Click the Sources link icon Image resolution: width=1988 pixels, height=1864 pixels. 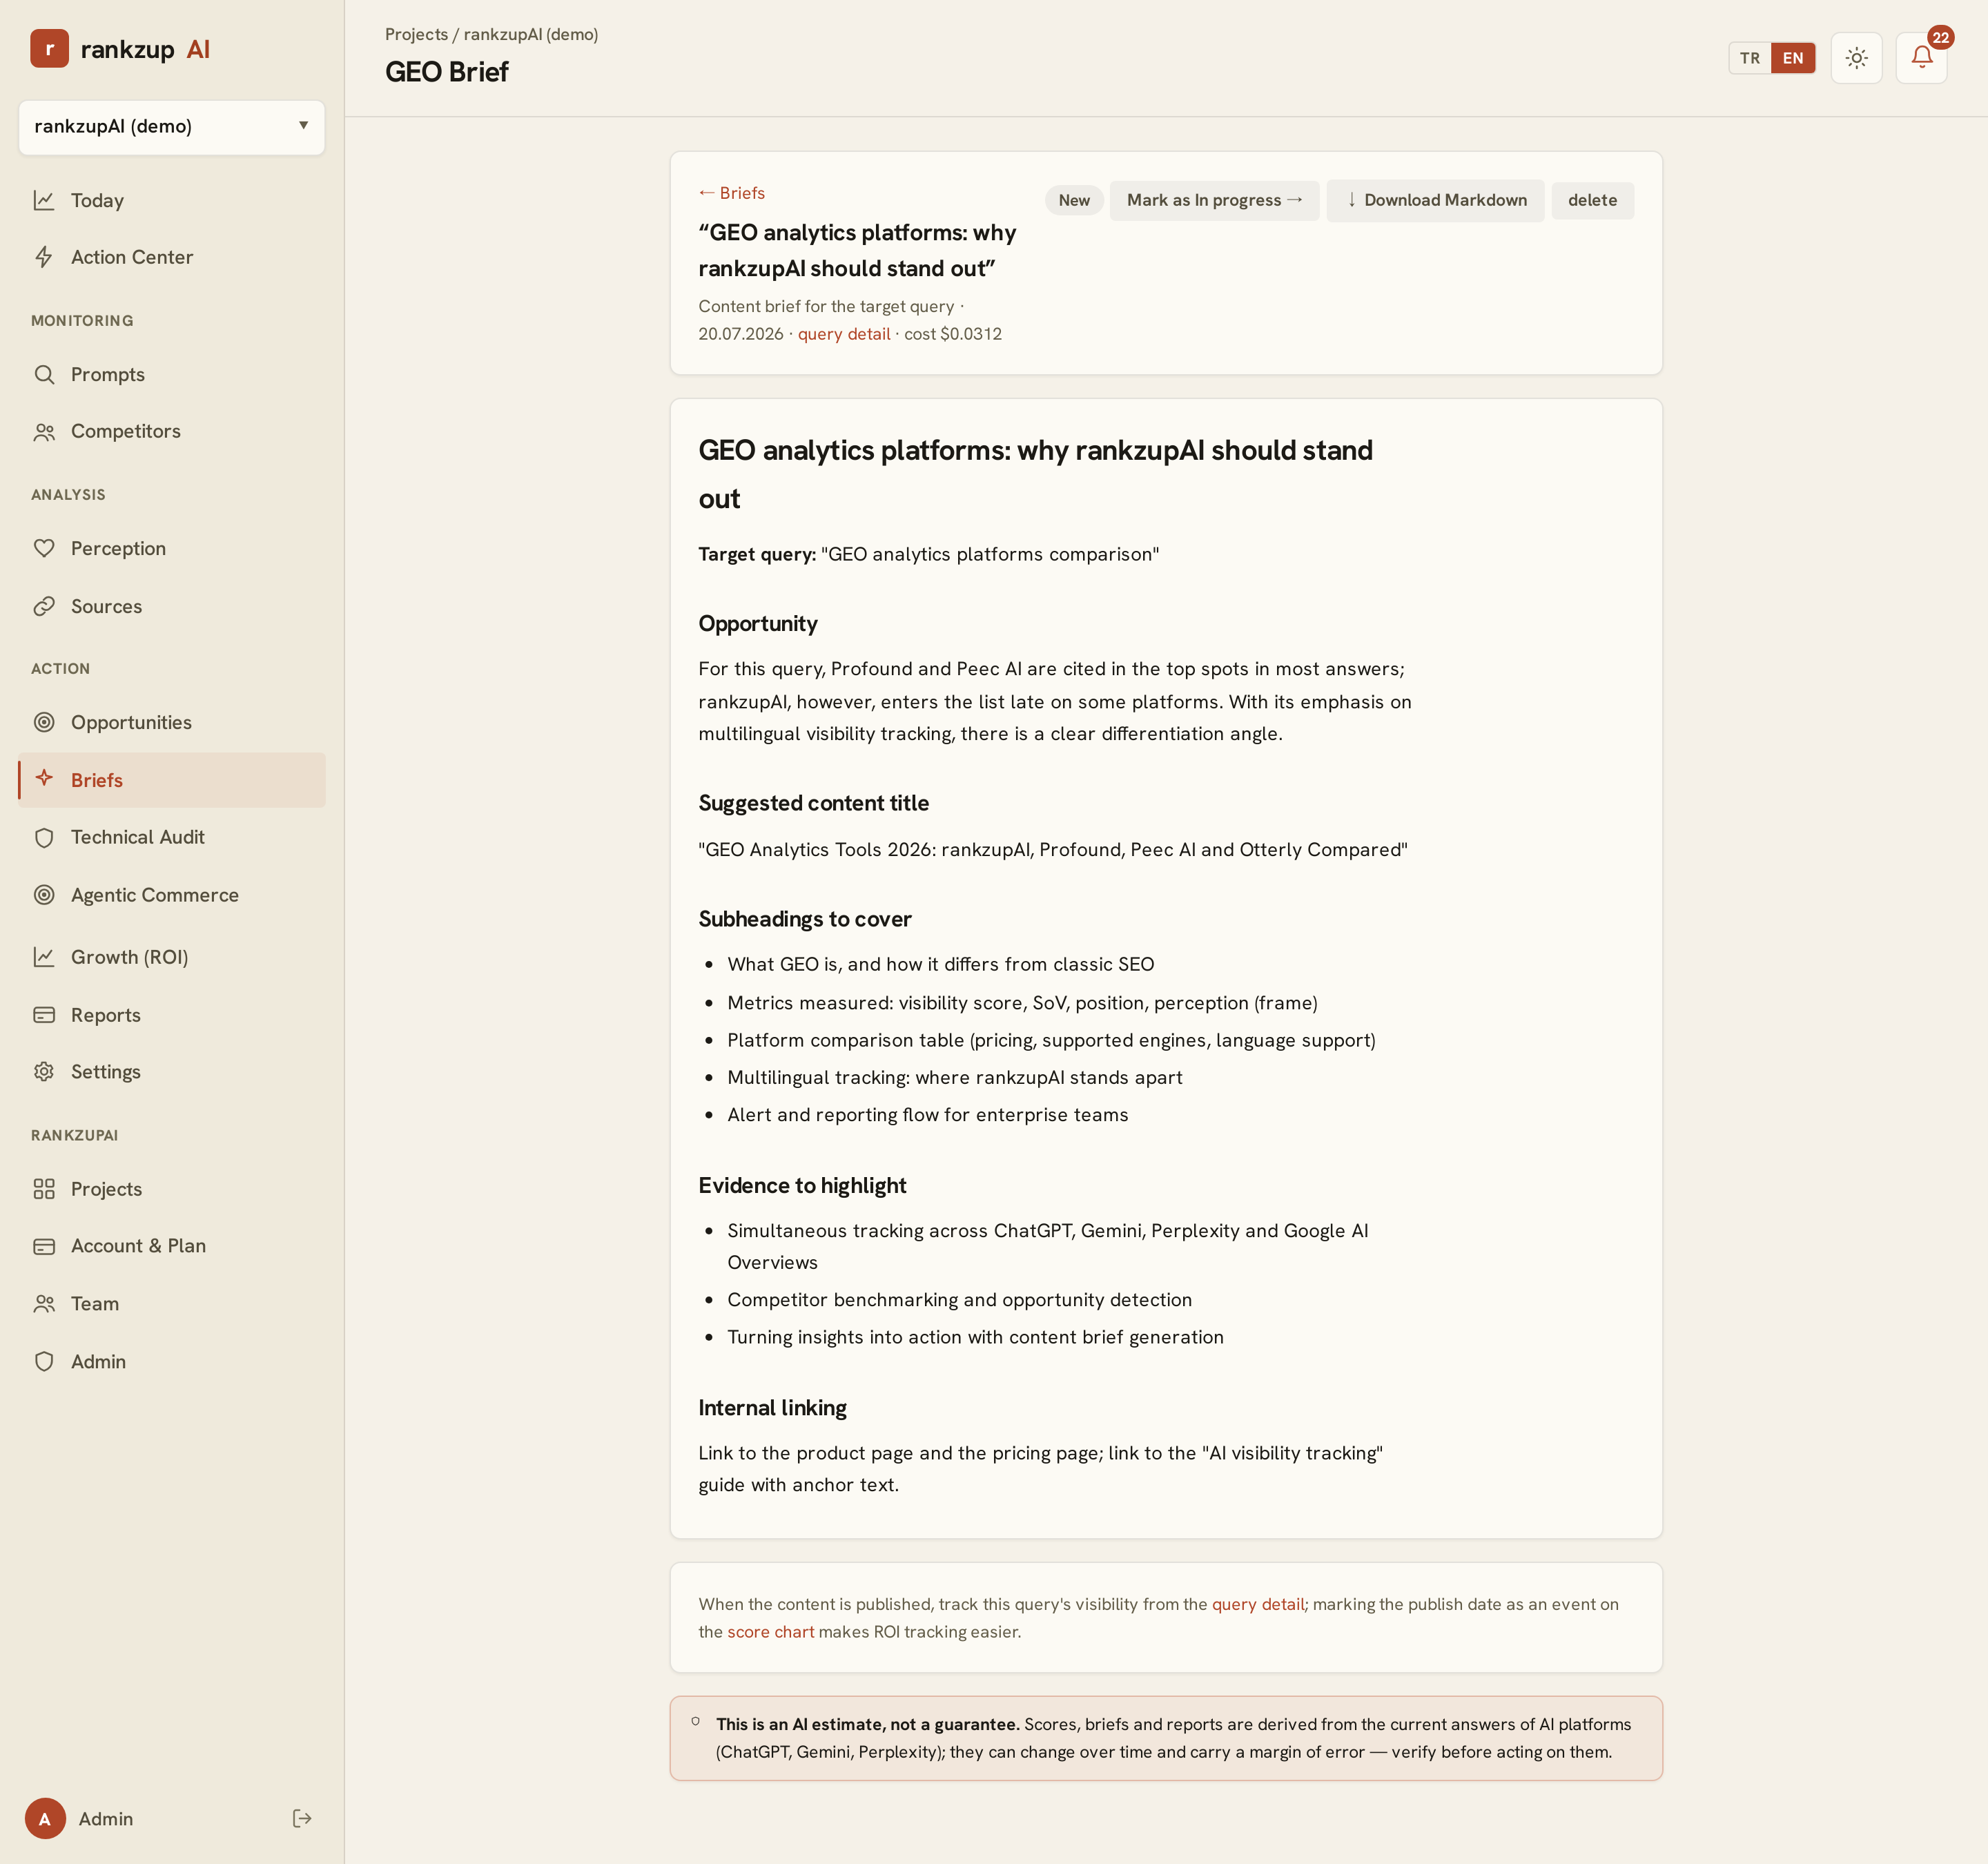(x=44, y=606)
